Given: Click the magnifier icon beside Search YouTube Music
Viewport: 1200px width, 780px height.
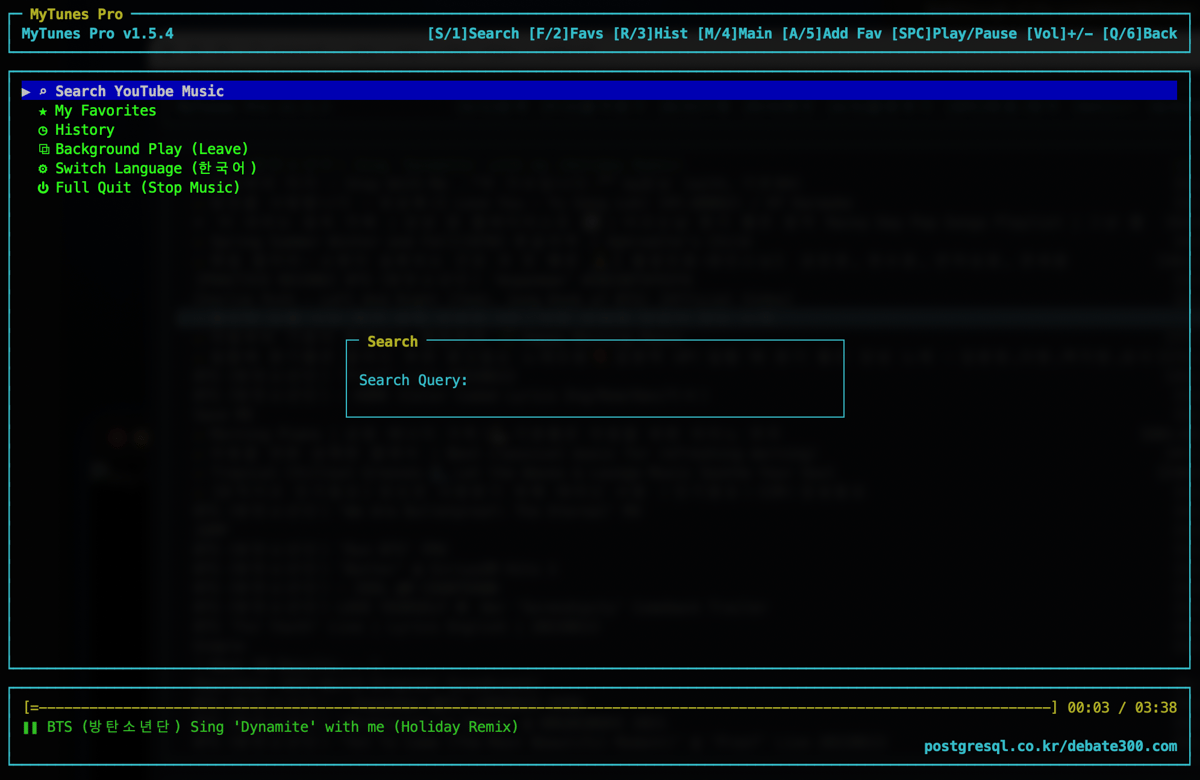Looking at the screenshot, I should pyautogui.click(x=43, y=91).
